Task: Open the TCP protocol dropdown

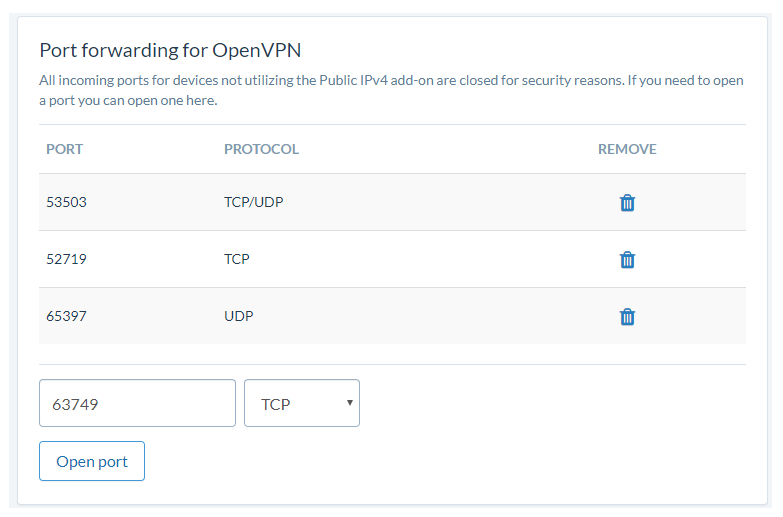Action: tap(302, 403)
